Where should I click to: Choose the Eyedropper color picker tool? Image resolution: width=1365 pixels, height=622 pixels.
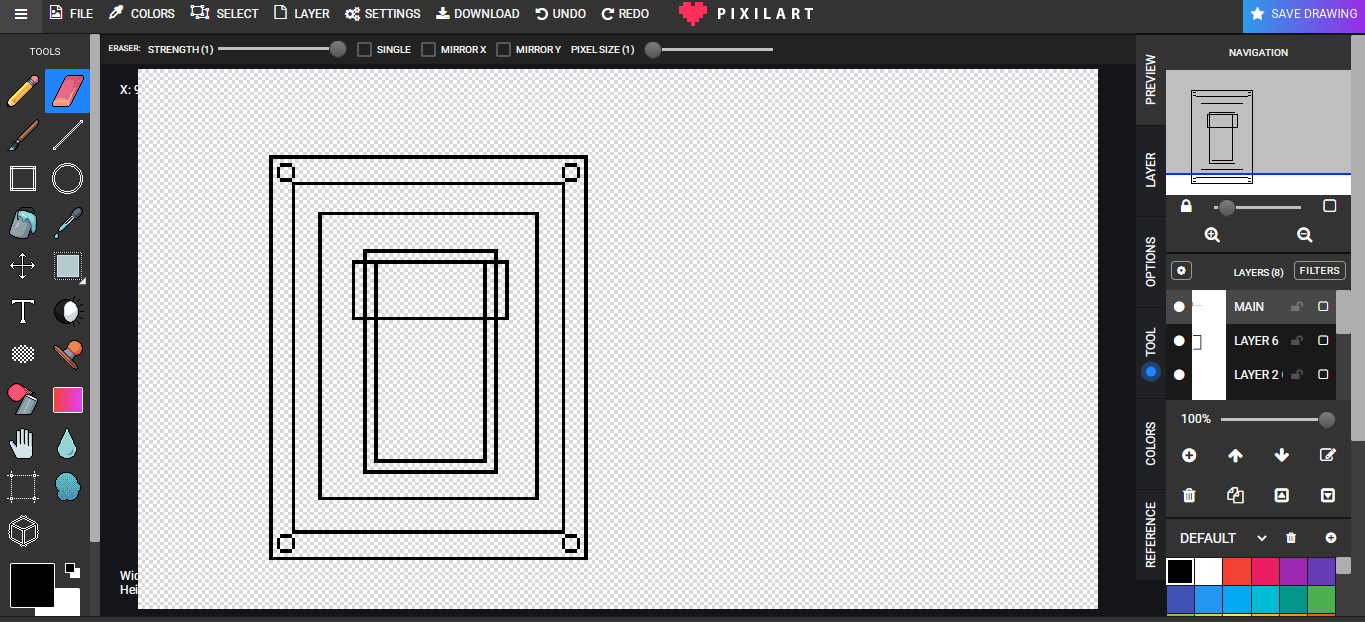[x=67, y=223]
